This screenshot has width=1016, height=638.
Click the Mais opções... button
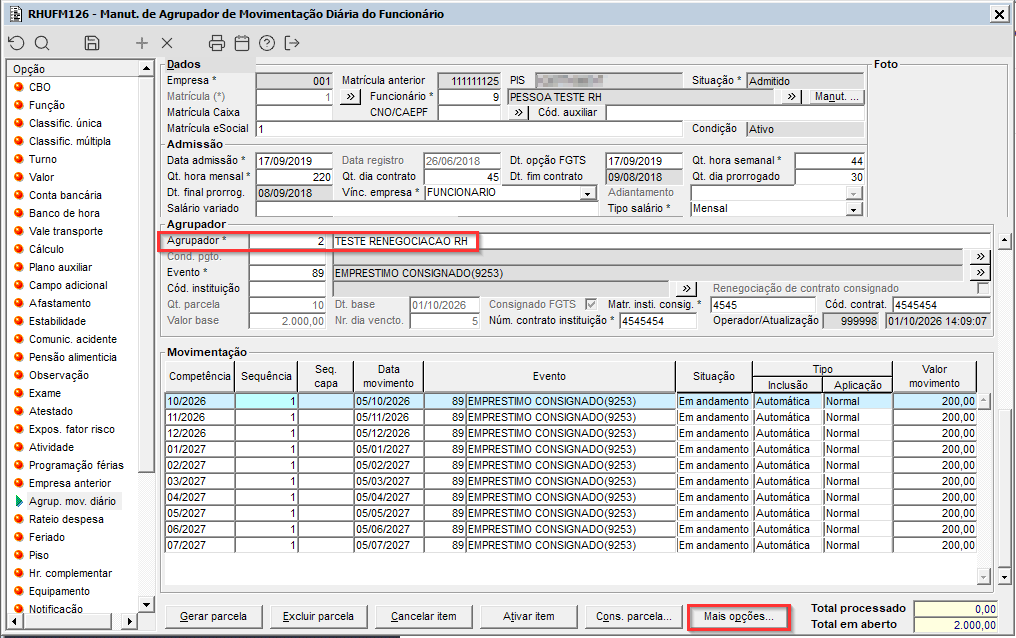point(739,617)
